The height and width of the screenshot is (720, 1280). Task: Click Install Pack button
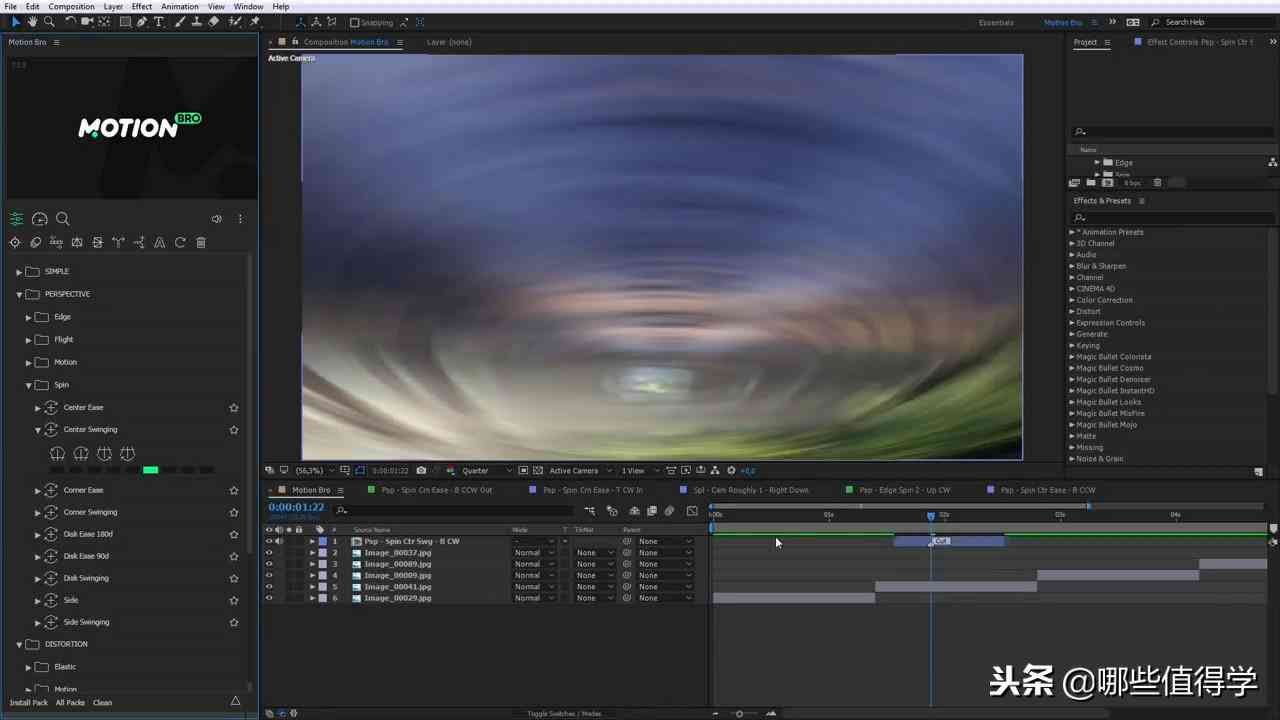(29, 702)
